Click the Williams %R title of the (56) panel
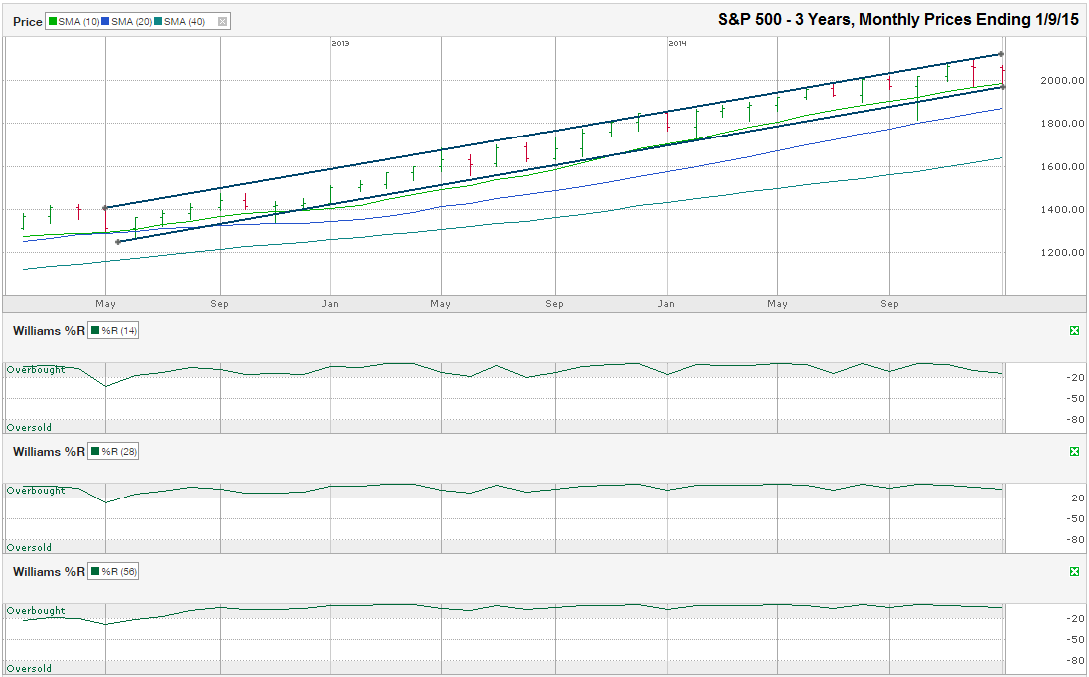Viewport: 1089px width, 677px height. [x=49, y=571]
